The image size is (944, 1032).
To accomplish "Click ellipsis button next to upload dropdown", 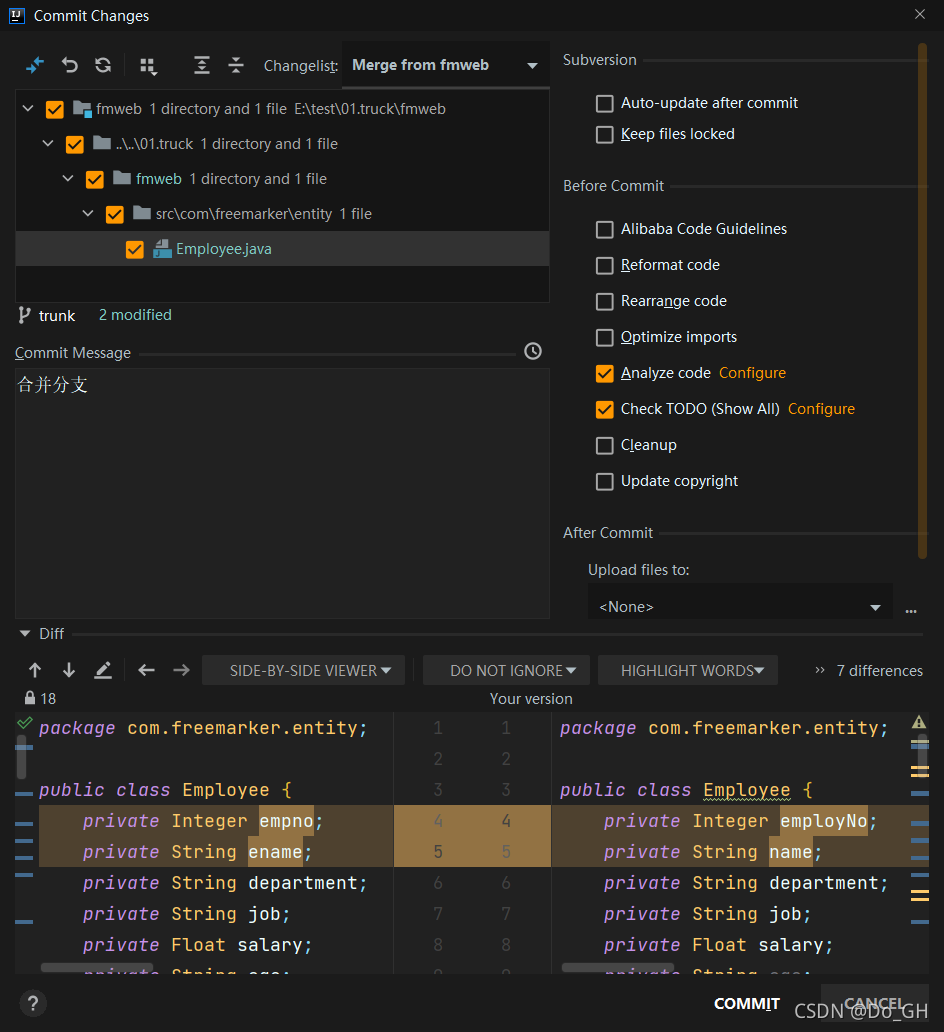I will click(911, 610).
